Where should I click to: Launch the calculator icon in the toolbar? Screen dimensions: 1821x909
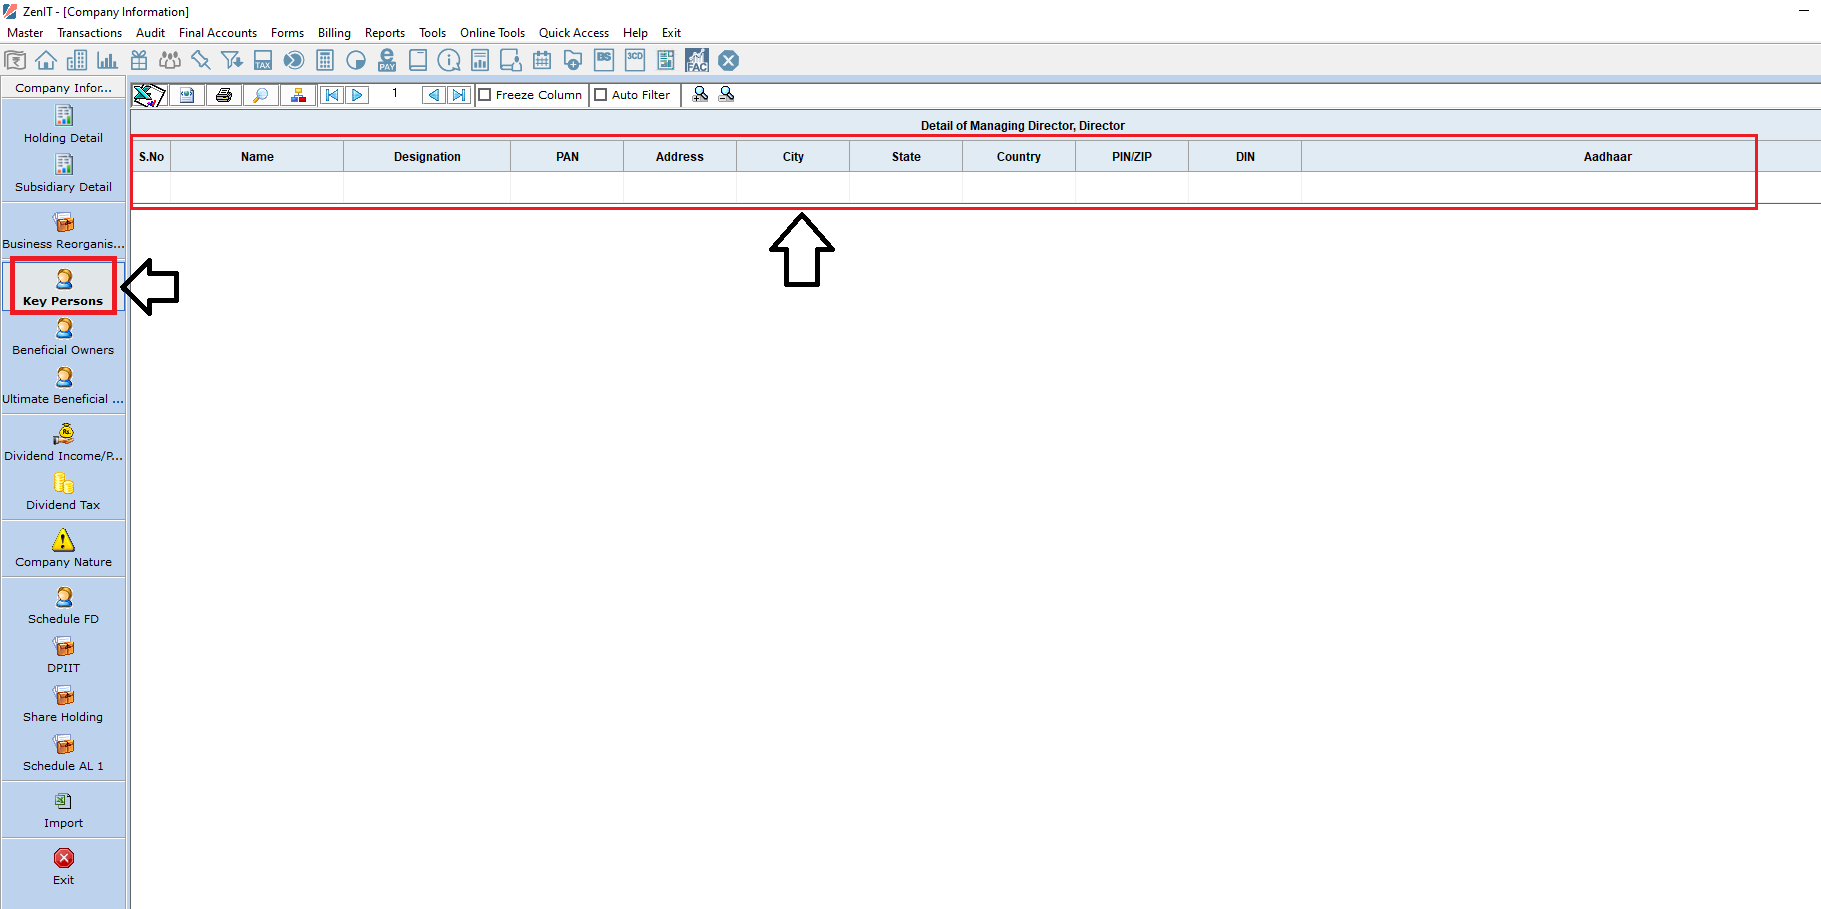tap(325, 61)
